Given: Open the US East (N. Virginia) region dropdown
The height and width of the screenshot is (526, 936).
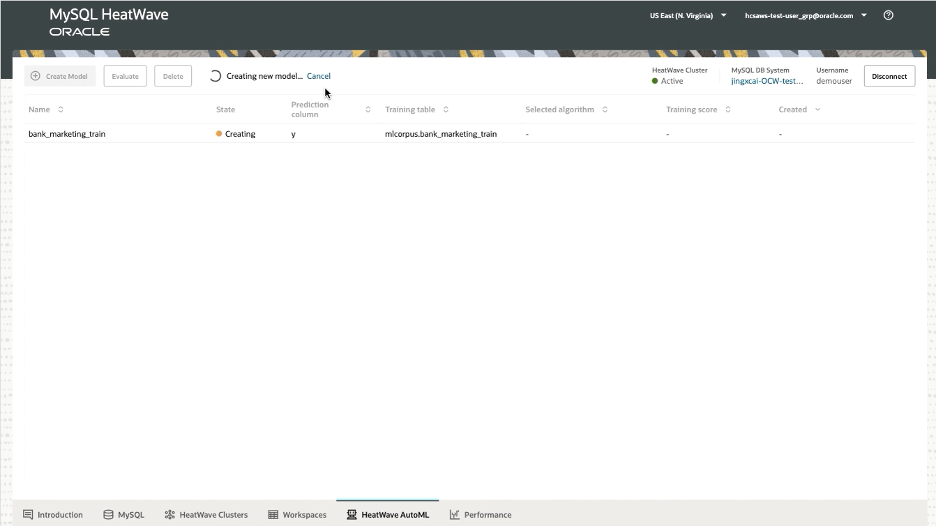Looking at the screenshot, I should click(688, 16).
